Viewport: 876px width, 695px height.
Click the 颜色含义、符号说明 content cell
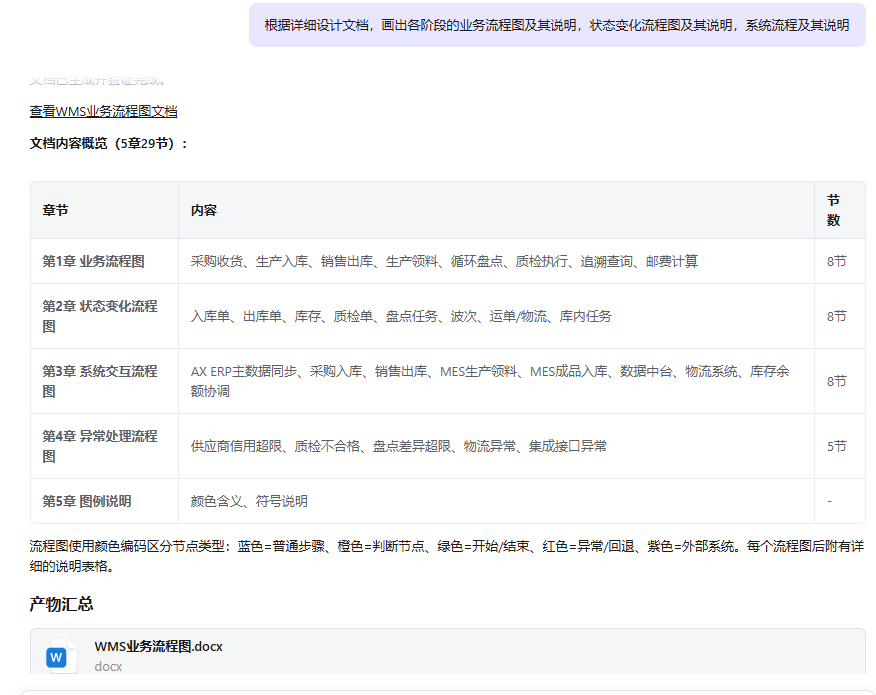(249, 501)
